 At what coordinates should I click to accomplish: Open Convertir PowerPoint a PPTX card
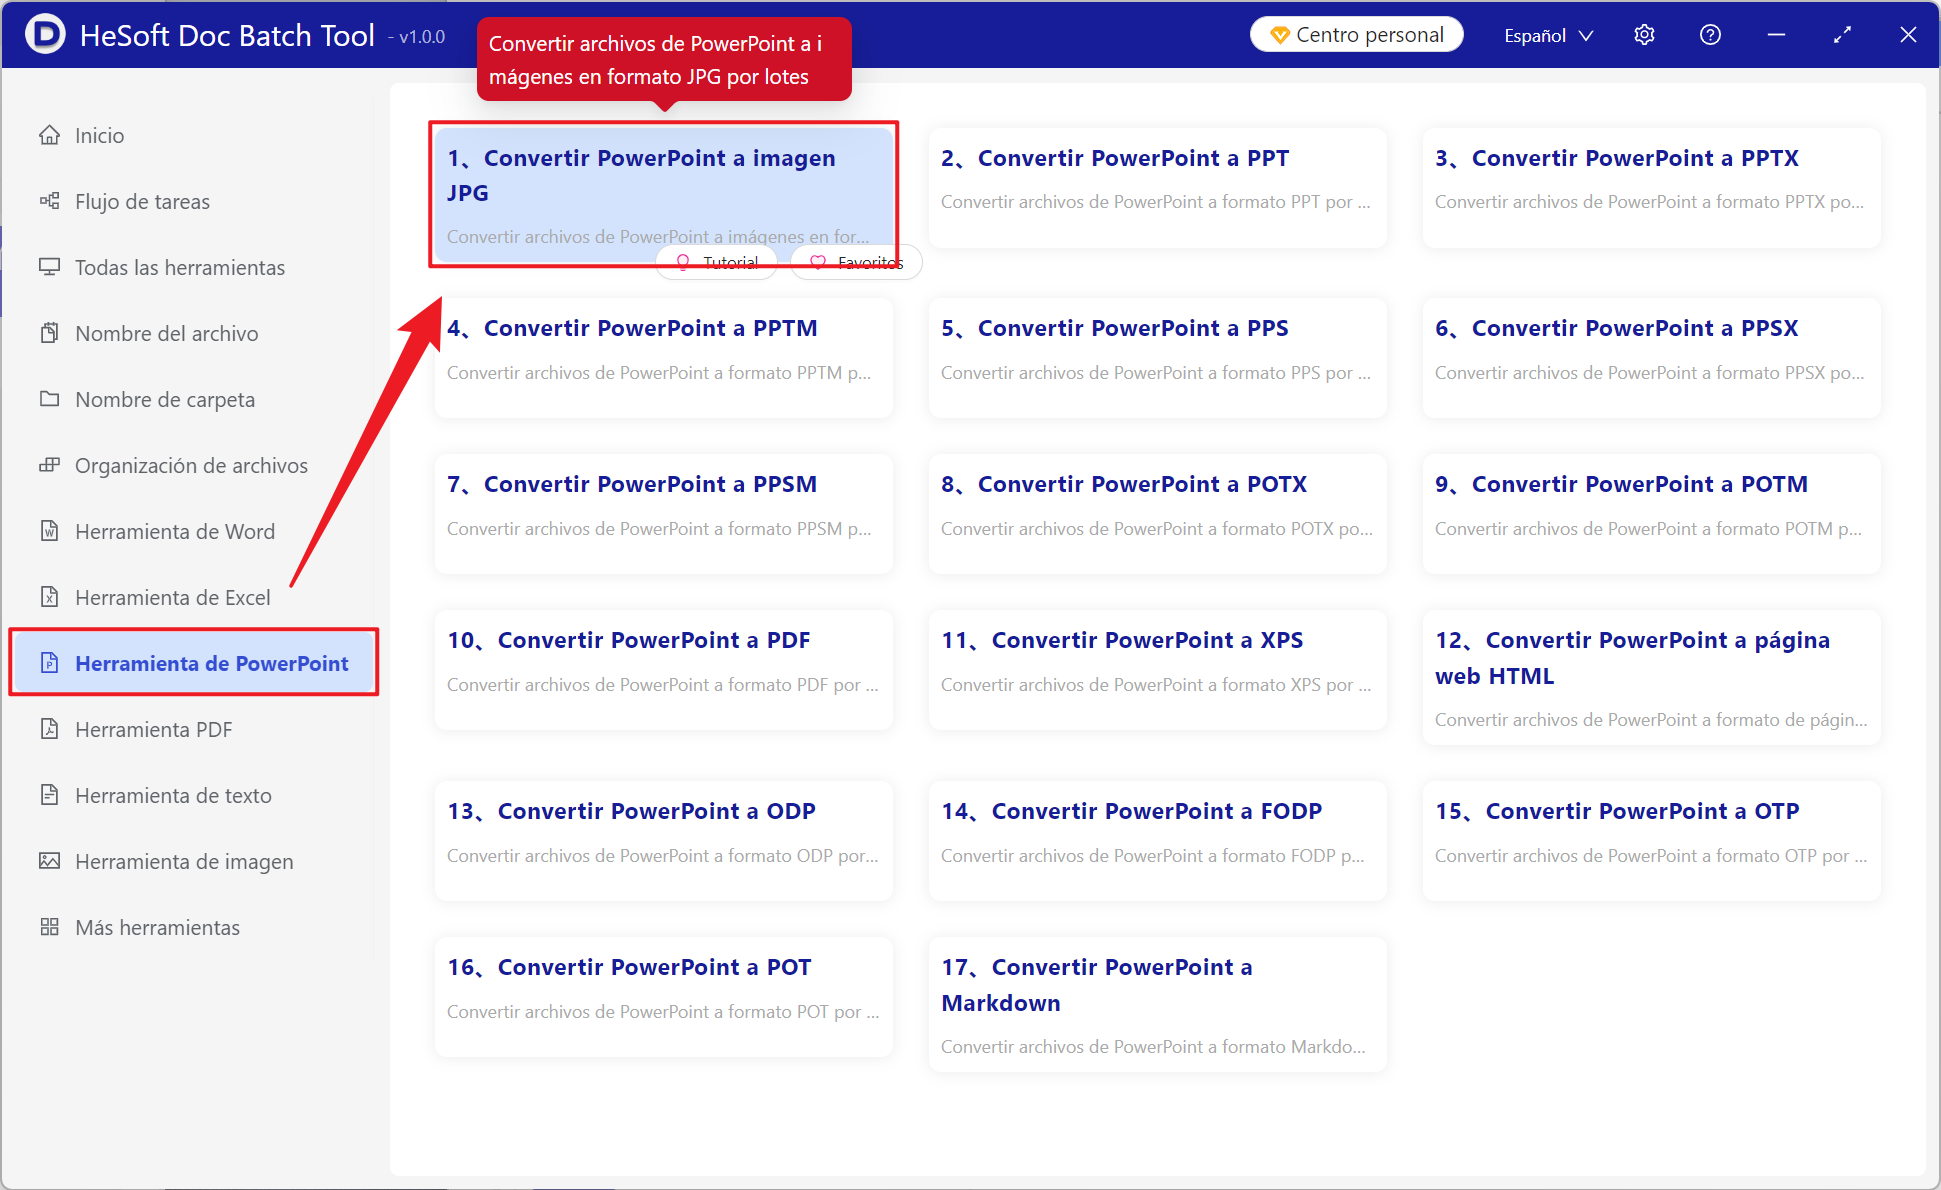coord(1651,187)
